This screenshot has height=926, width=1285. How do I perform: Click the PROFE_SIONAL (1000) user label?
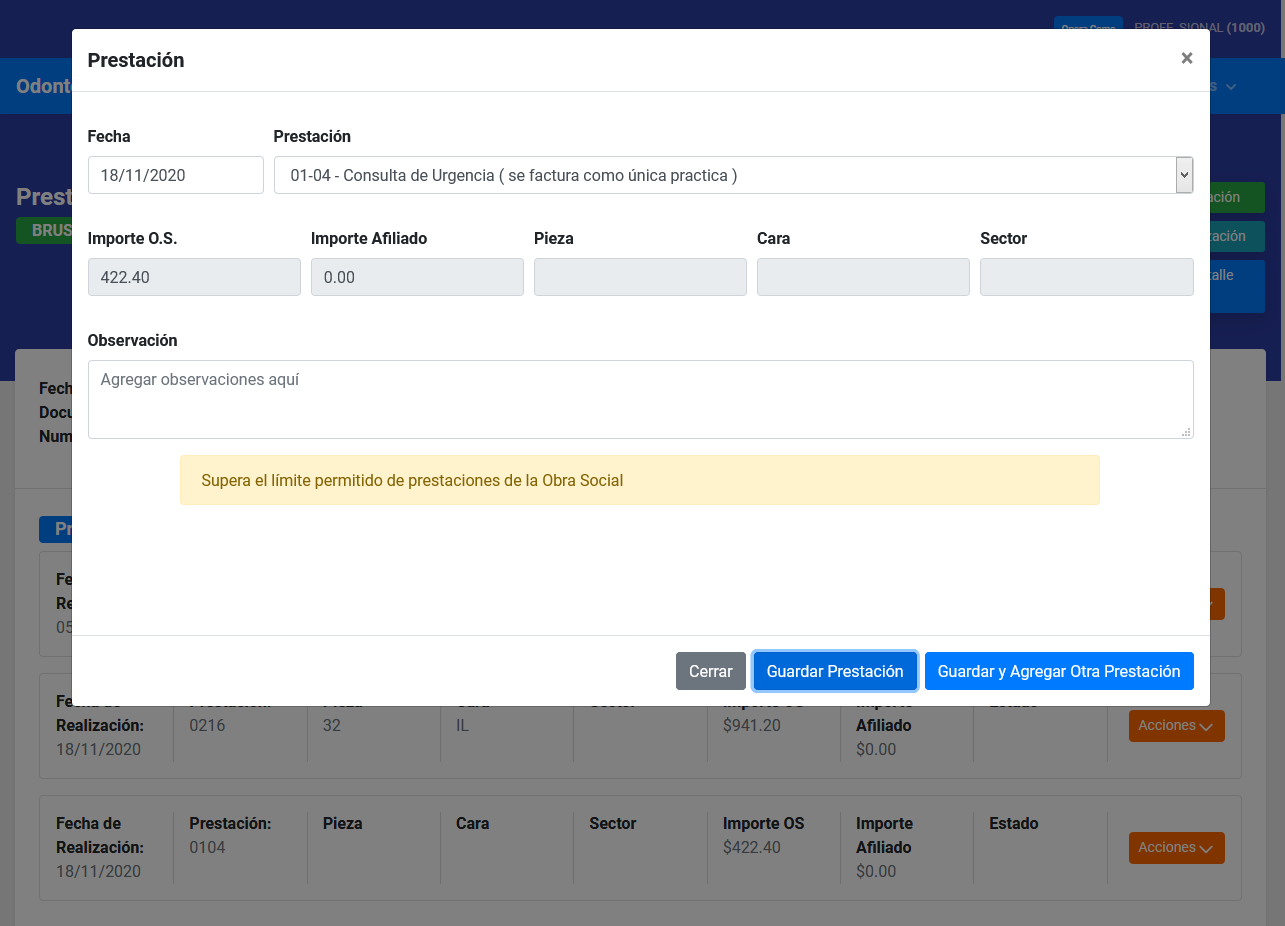point(1199,27)
